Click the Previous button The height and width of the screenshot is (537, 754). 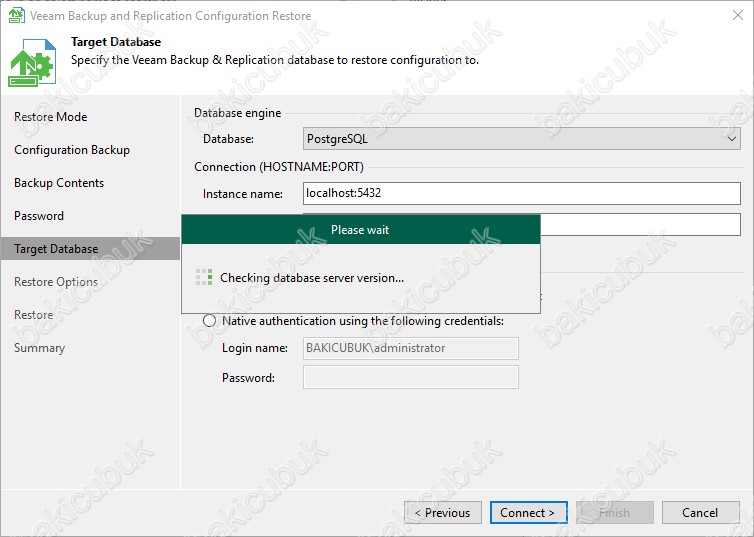(443, 513)
